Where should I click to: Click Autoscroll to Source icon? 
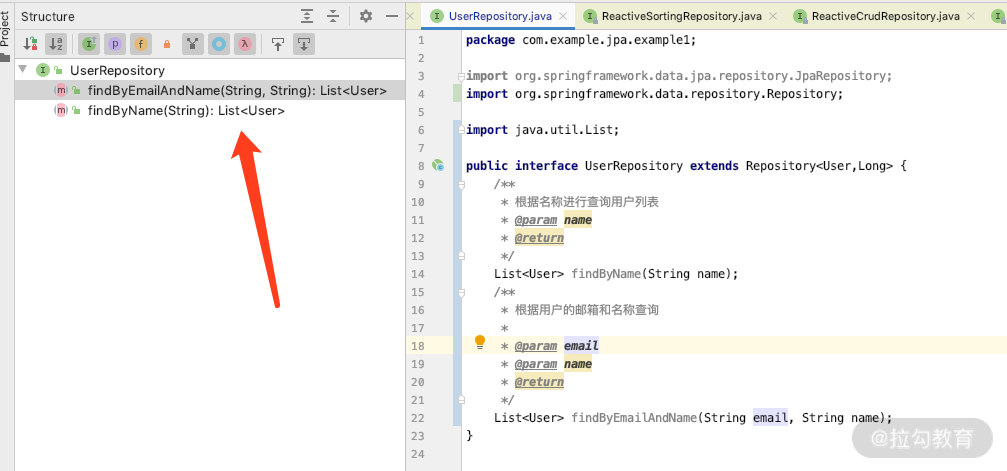(x=277, y=44)
